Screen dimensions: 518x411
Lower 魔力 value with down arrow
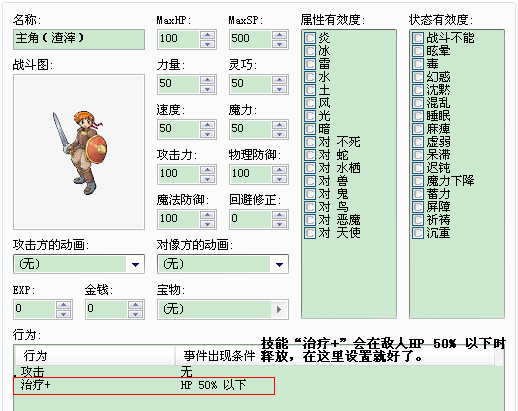[x=279, y=134]
